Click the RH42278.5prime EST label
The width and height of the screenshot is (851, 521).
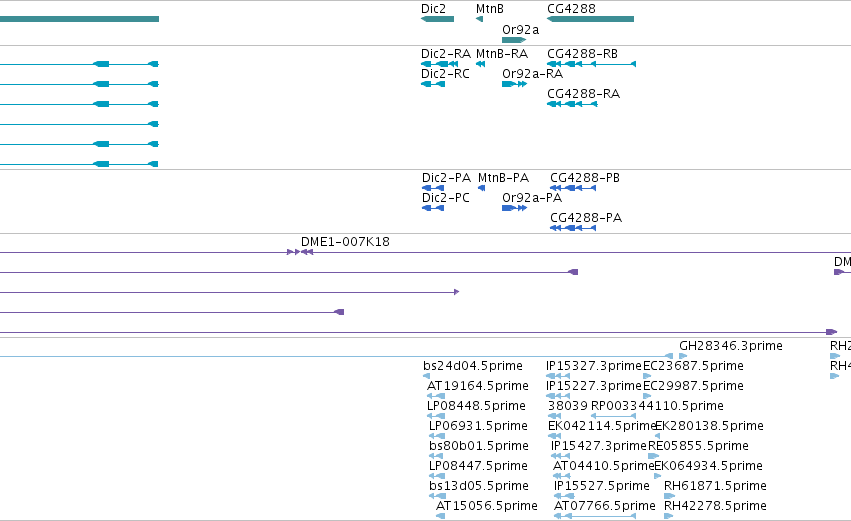715,506
